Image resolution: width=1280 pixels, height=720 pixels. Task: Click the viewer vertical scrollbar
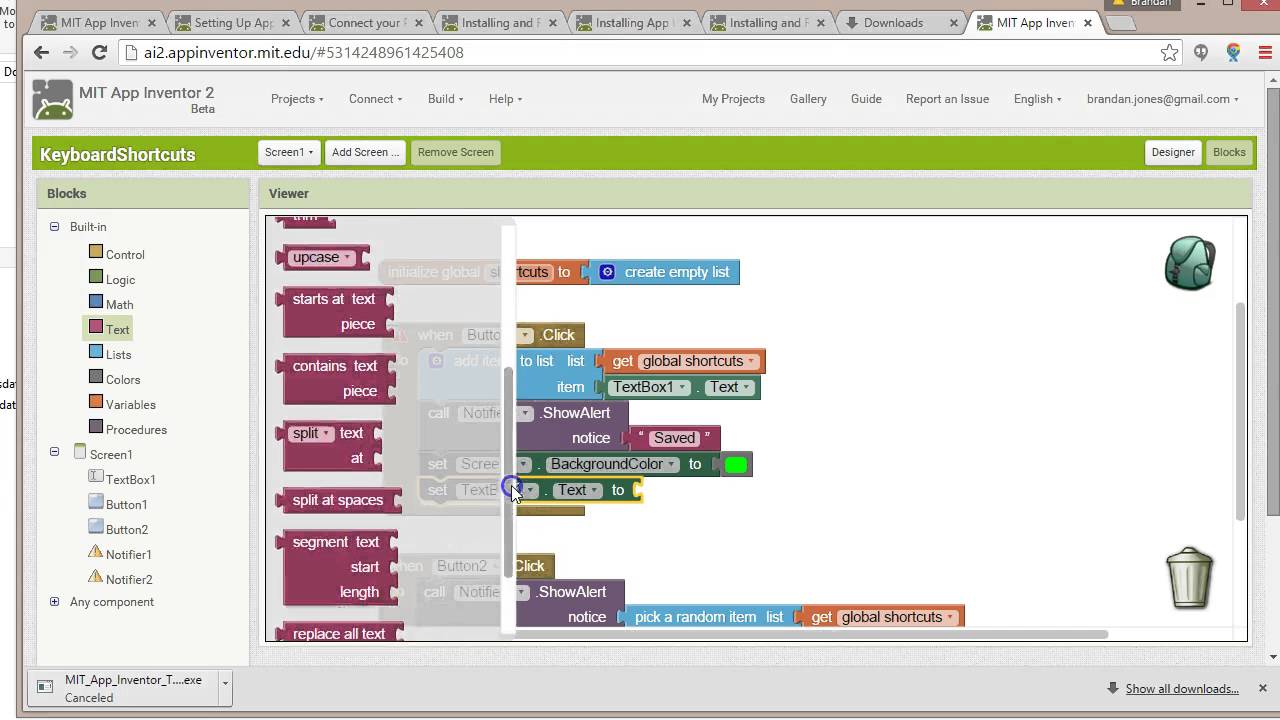[1241, 410]
